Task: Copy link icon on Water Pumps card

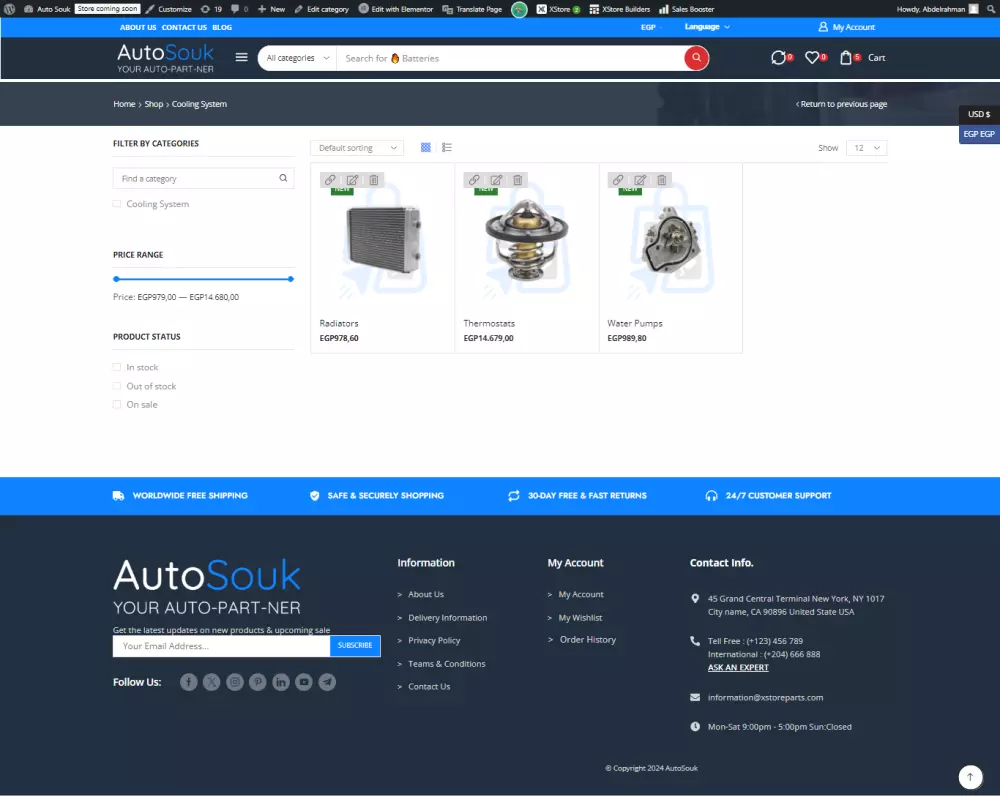Action: coord(618,180)
